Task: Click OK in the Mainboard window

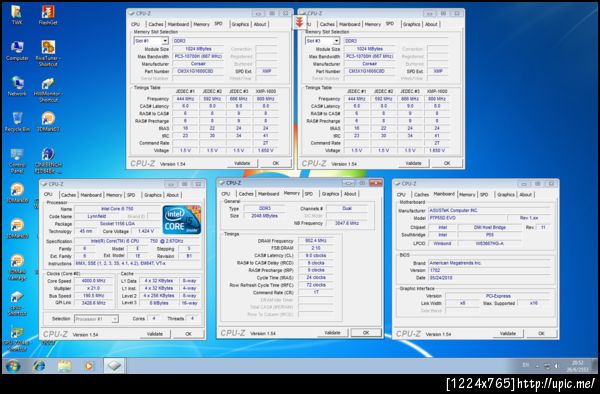Action: [541, 334]
